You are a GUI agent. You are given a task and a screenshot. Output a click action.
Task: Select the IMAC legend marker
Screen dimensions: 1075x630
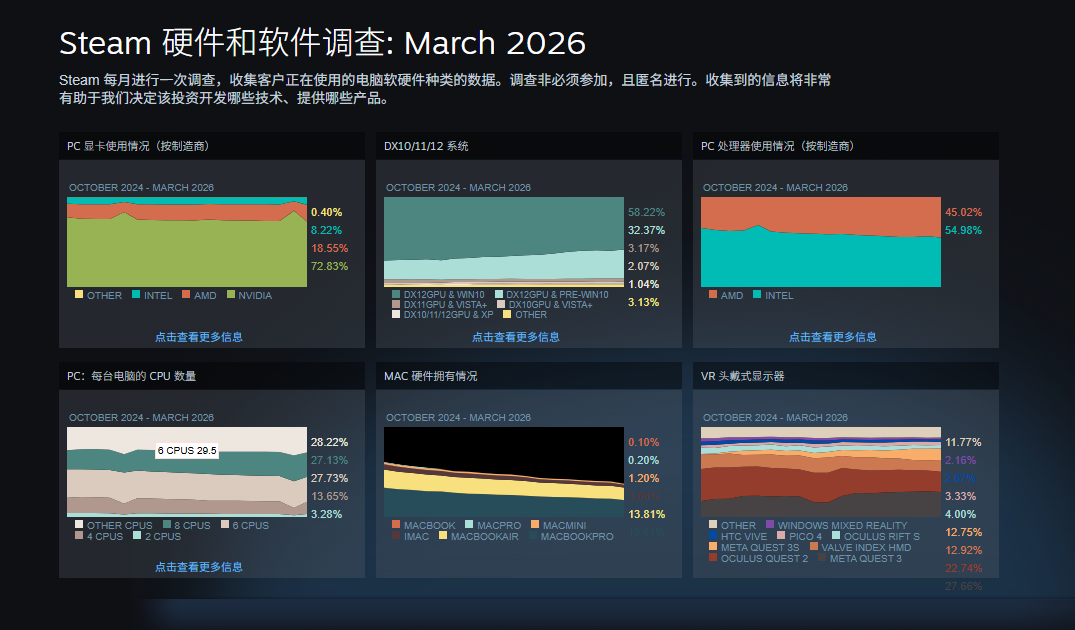click(x=395, y=535)
